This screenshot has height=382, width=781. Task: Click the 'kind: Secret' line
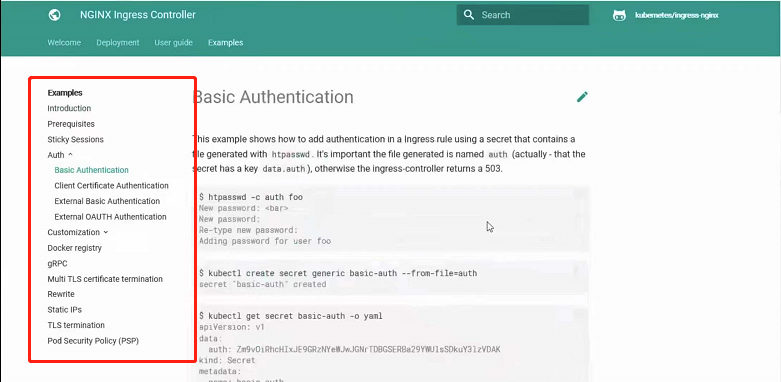click(x=227, y=360)
